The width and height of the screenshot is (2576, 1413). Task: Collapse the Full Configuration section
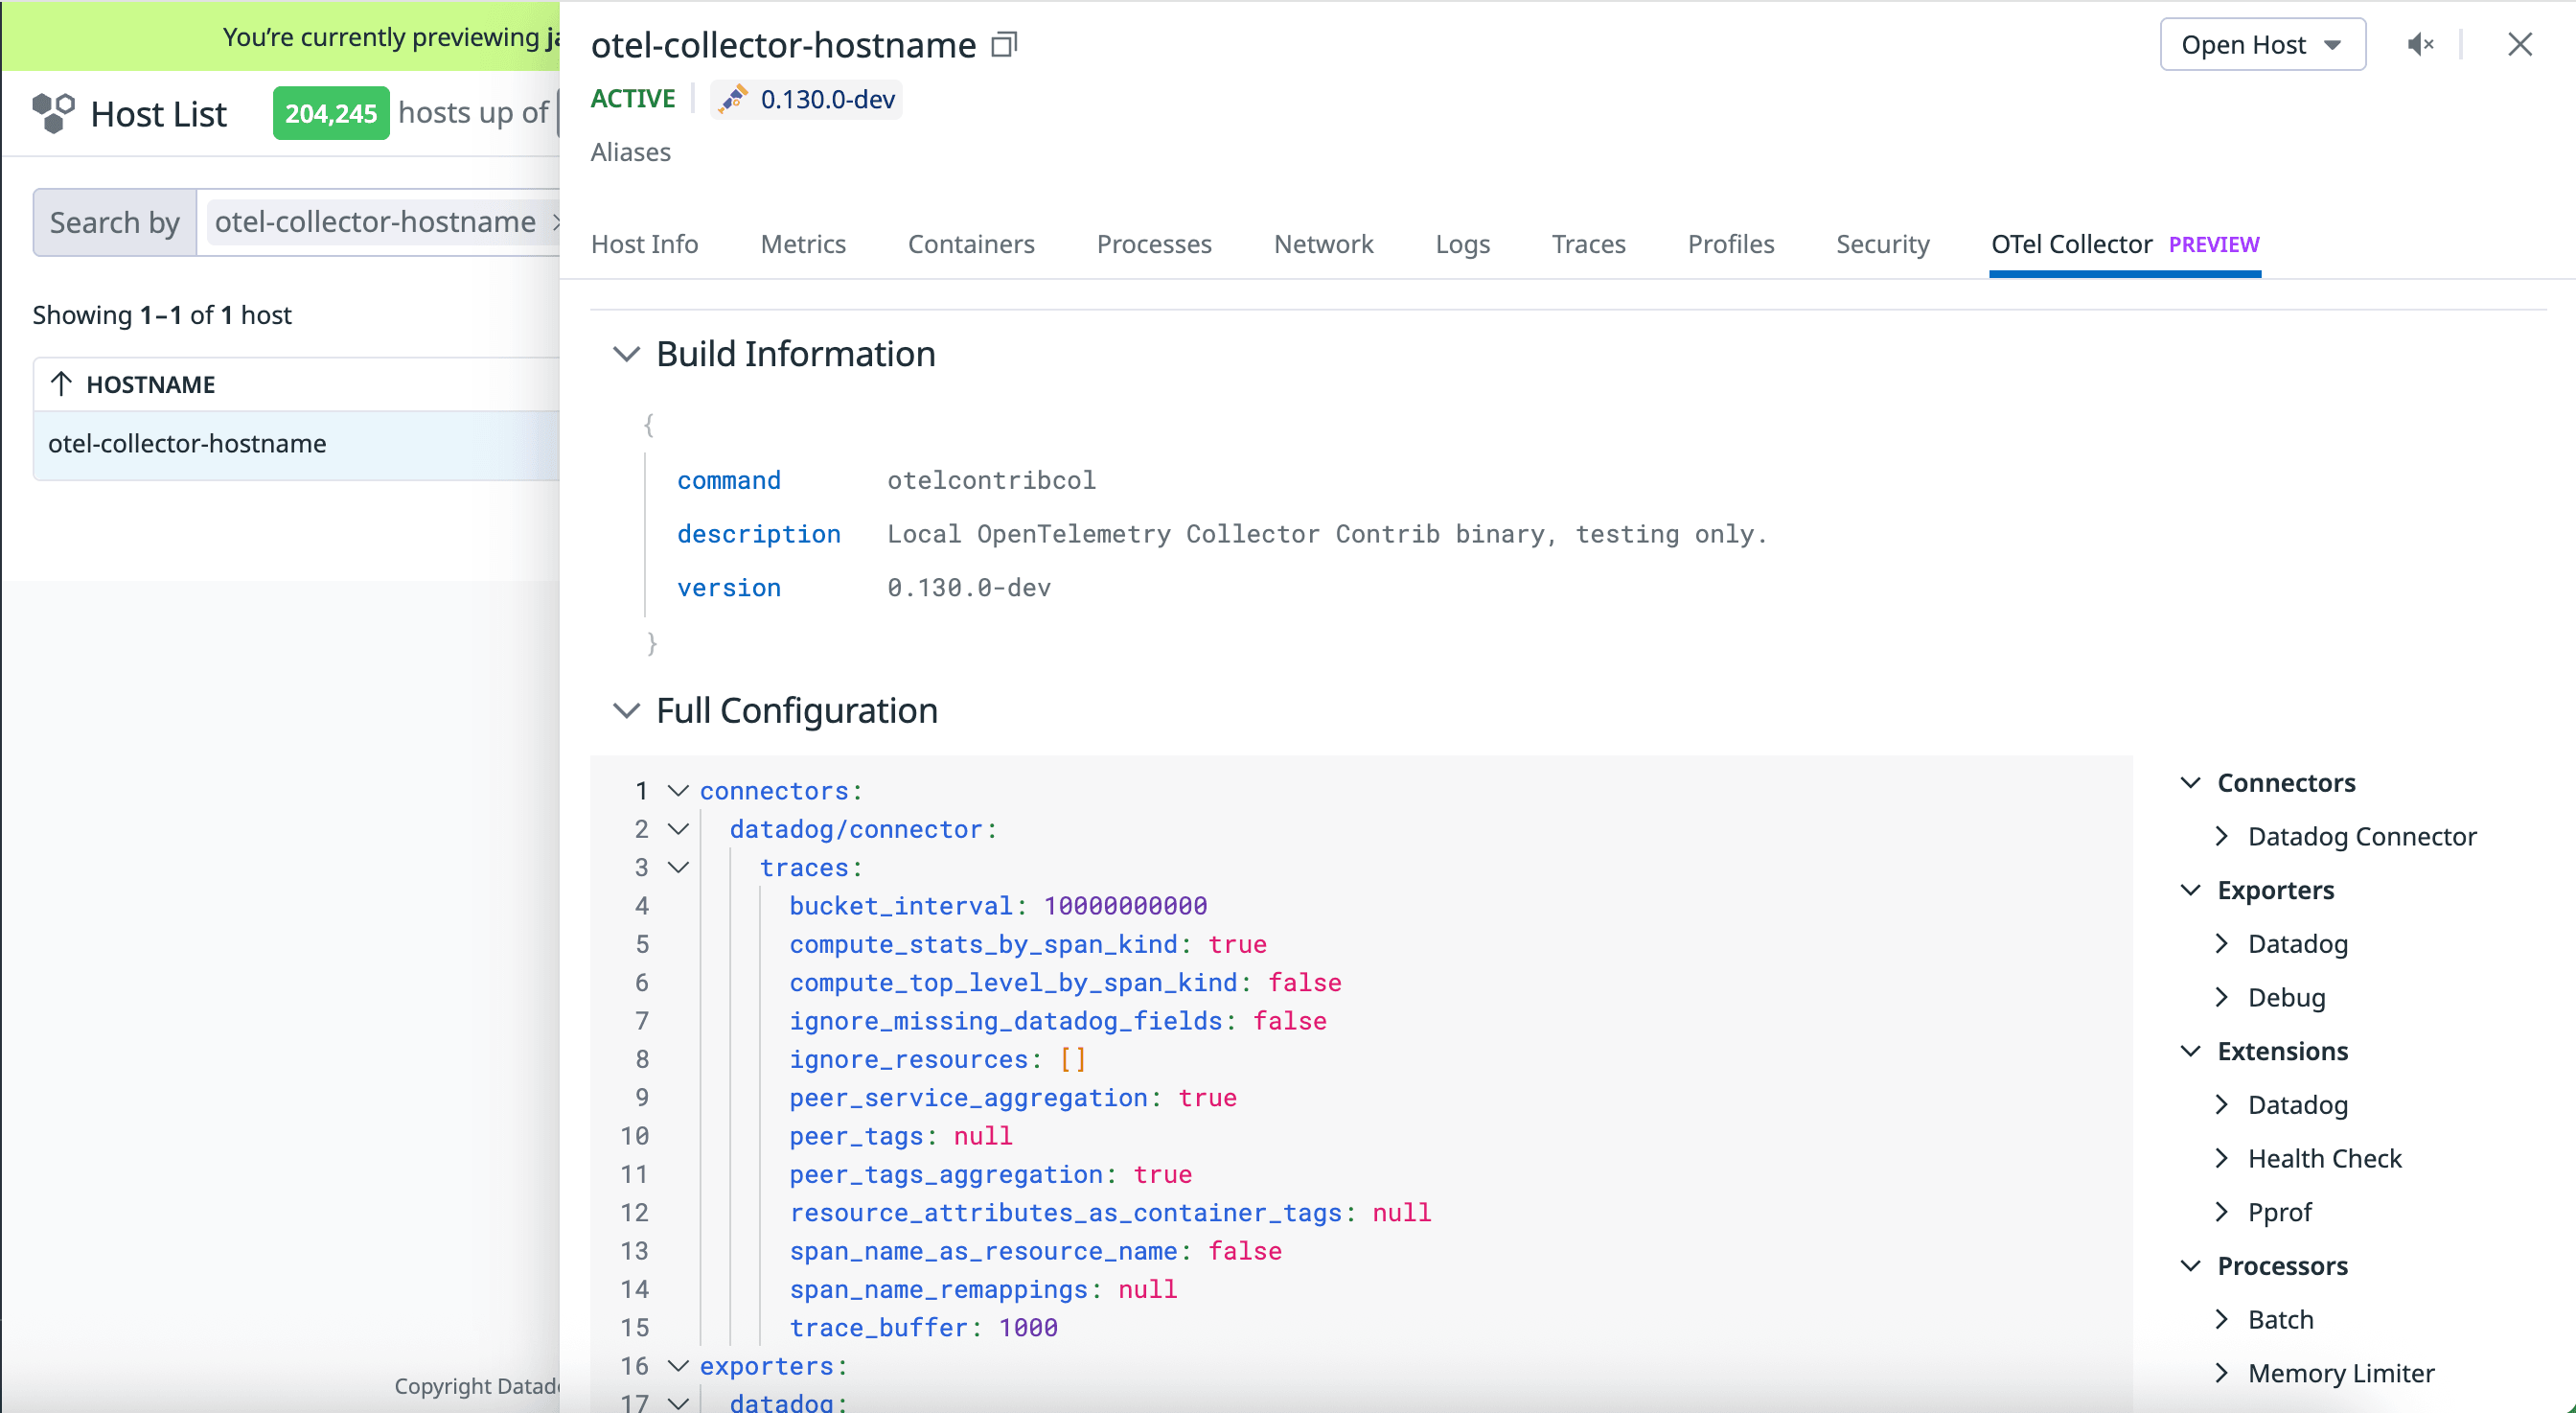pos(626,711)
